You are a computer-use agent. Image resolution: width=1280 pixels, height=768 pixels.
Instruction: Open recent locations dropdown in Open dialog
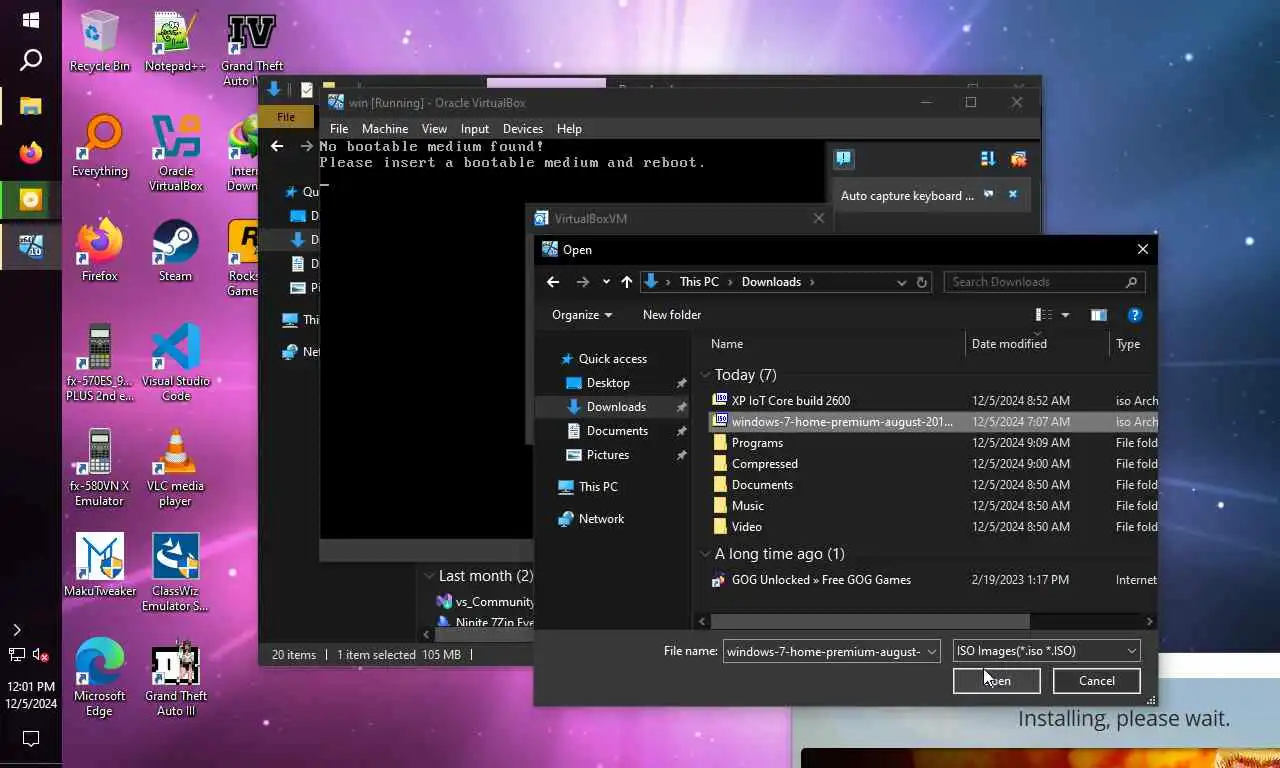pyautogui.click(x=606, y=282)
